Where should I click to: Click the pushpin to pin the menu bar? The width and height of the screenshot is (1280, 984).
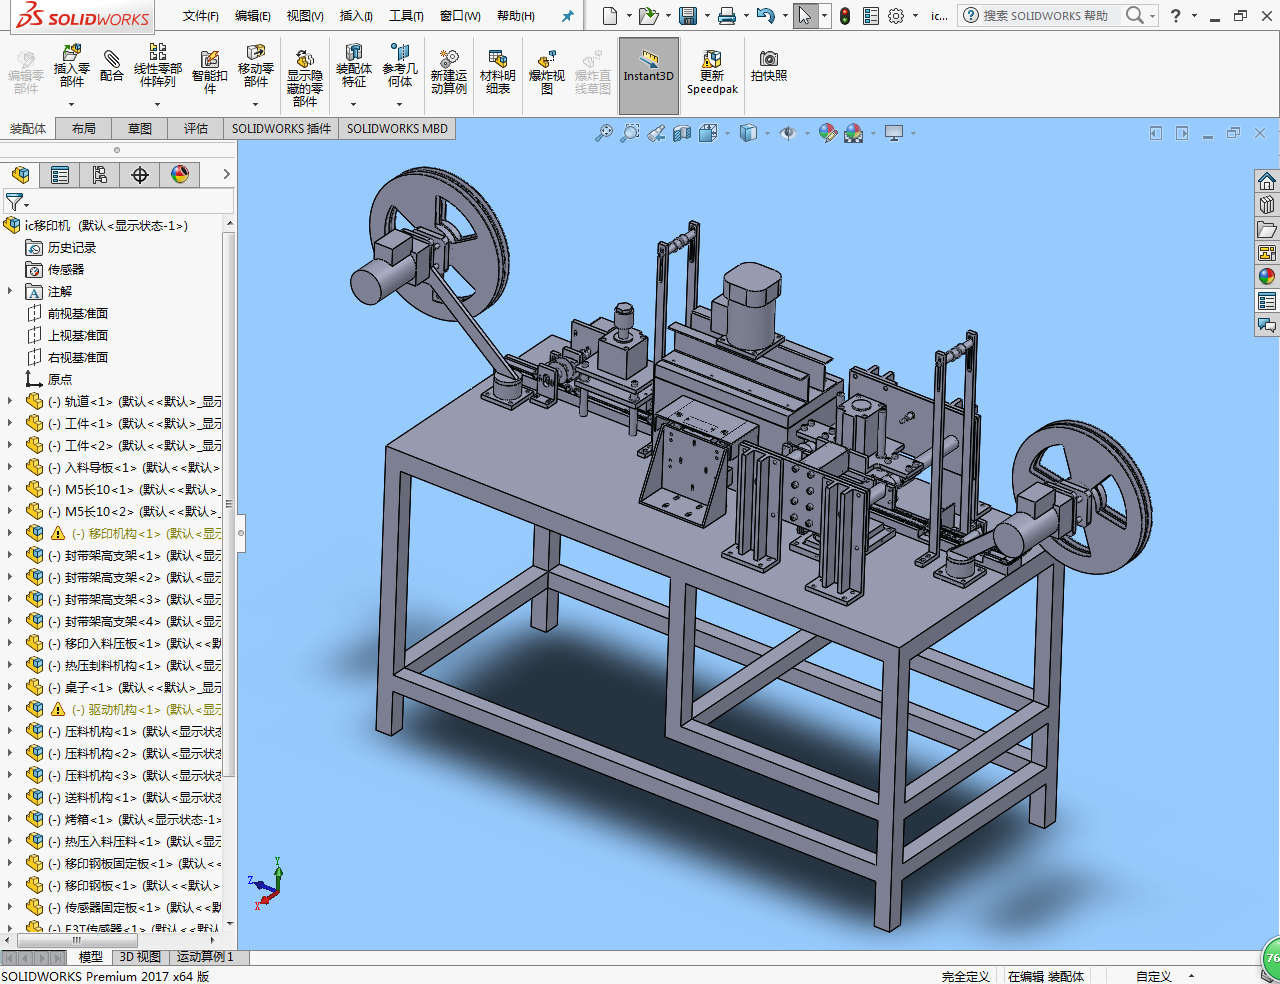point(568,16)
